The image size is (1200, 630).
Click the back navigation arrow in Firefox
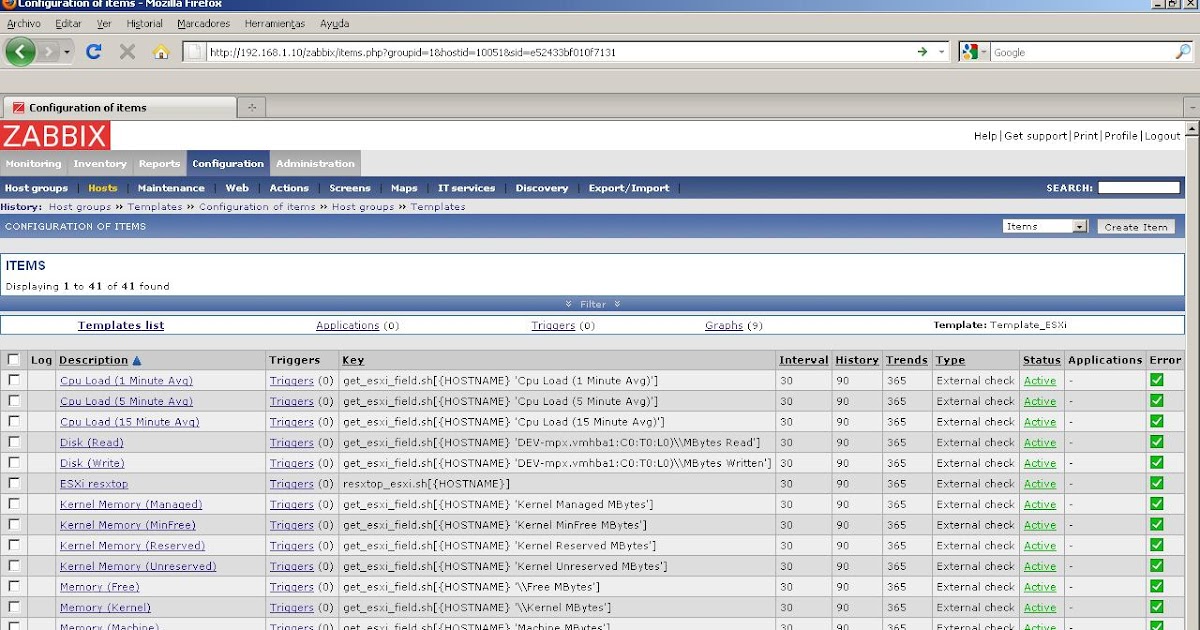20,51
